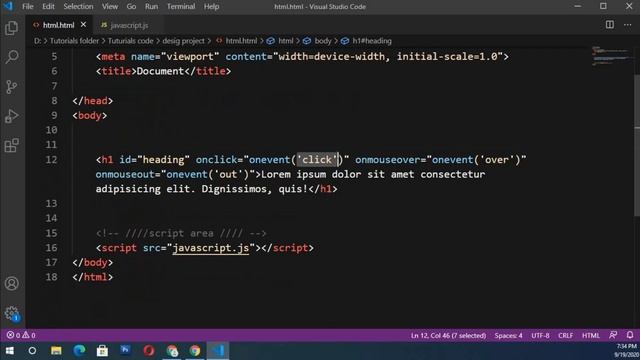
Task: Click the 'Document' title text
Action: 160,71
